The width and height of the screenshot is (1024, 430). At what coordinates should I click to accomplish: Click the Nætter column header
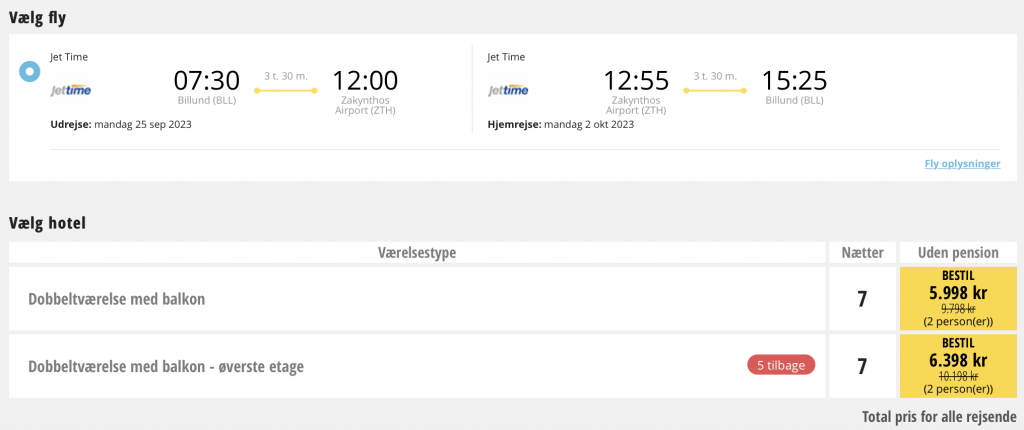click(863, 252)
